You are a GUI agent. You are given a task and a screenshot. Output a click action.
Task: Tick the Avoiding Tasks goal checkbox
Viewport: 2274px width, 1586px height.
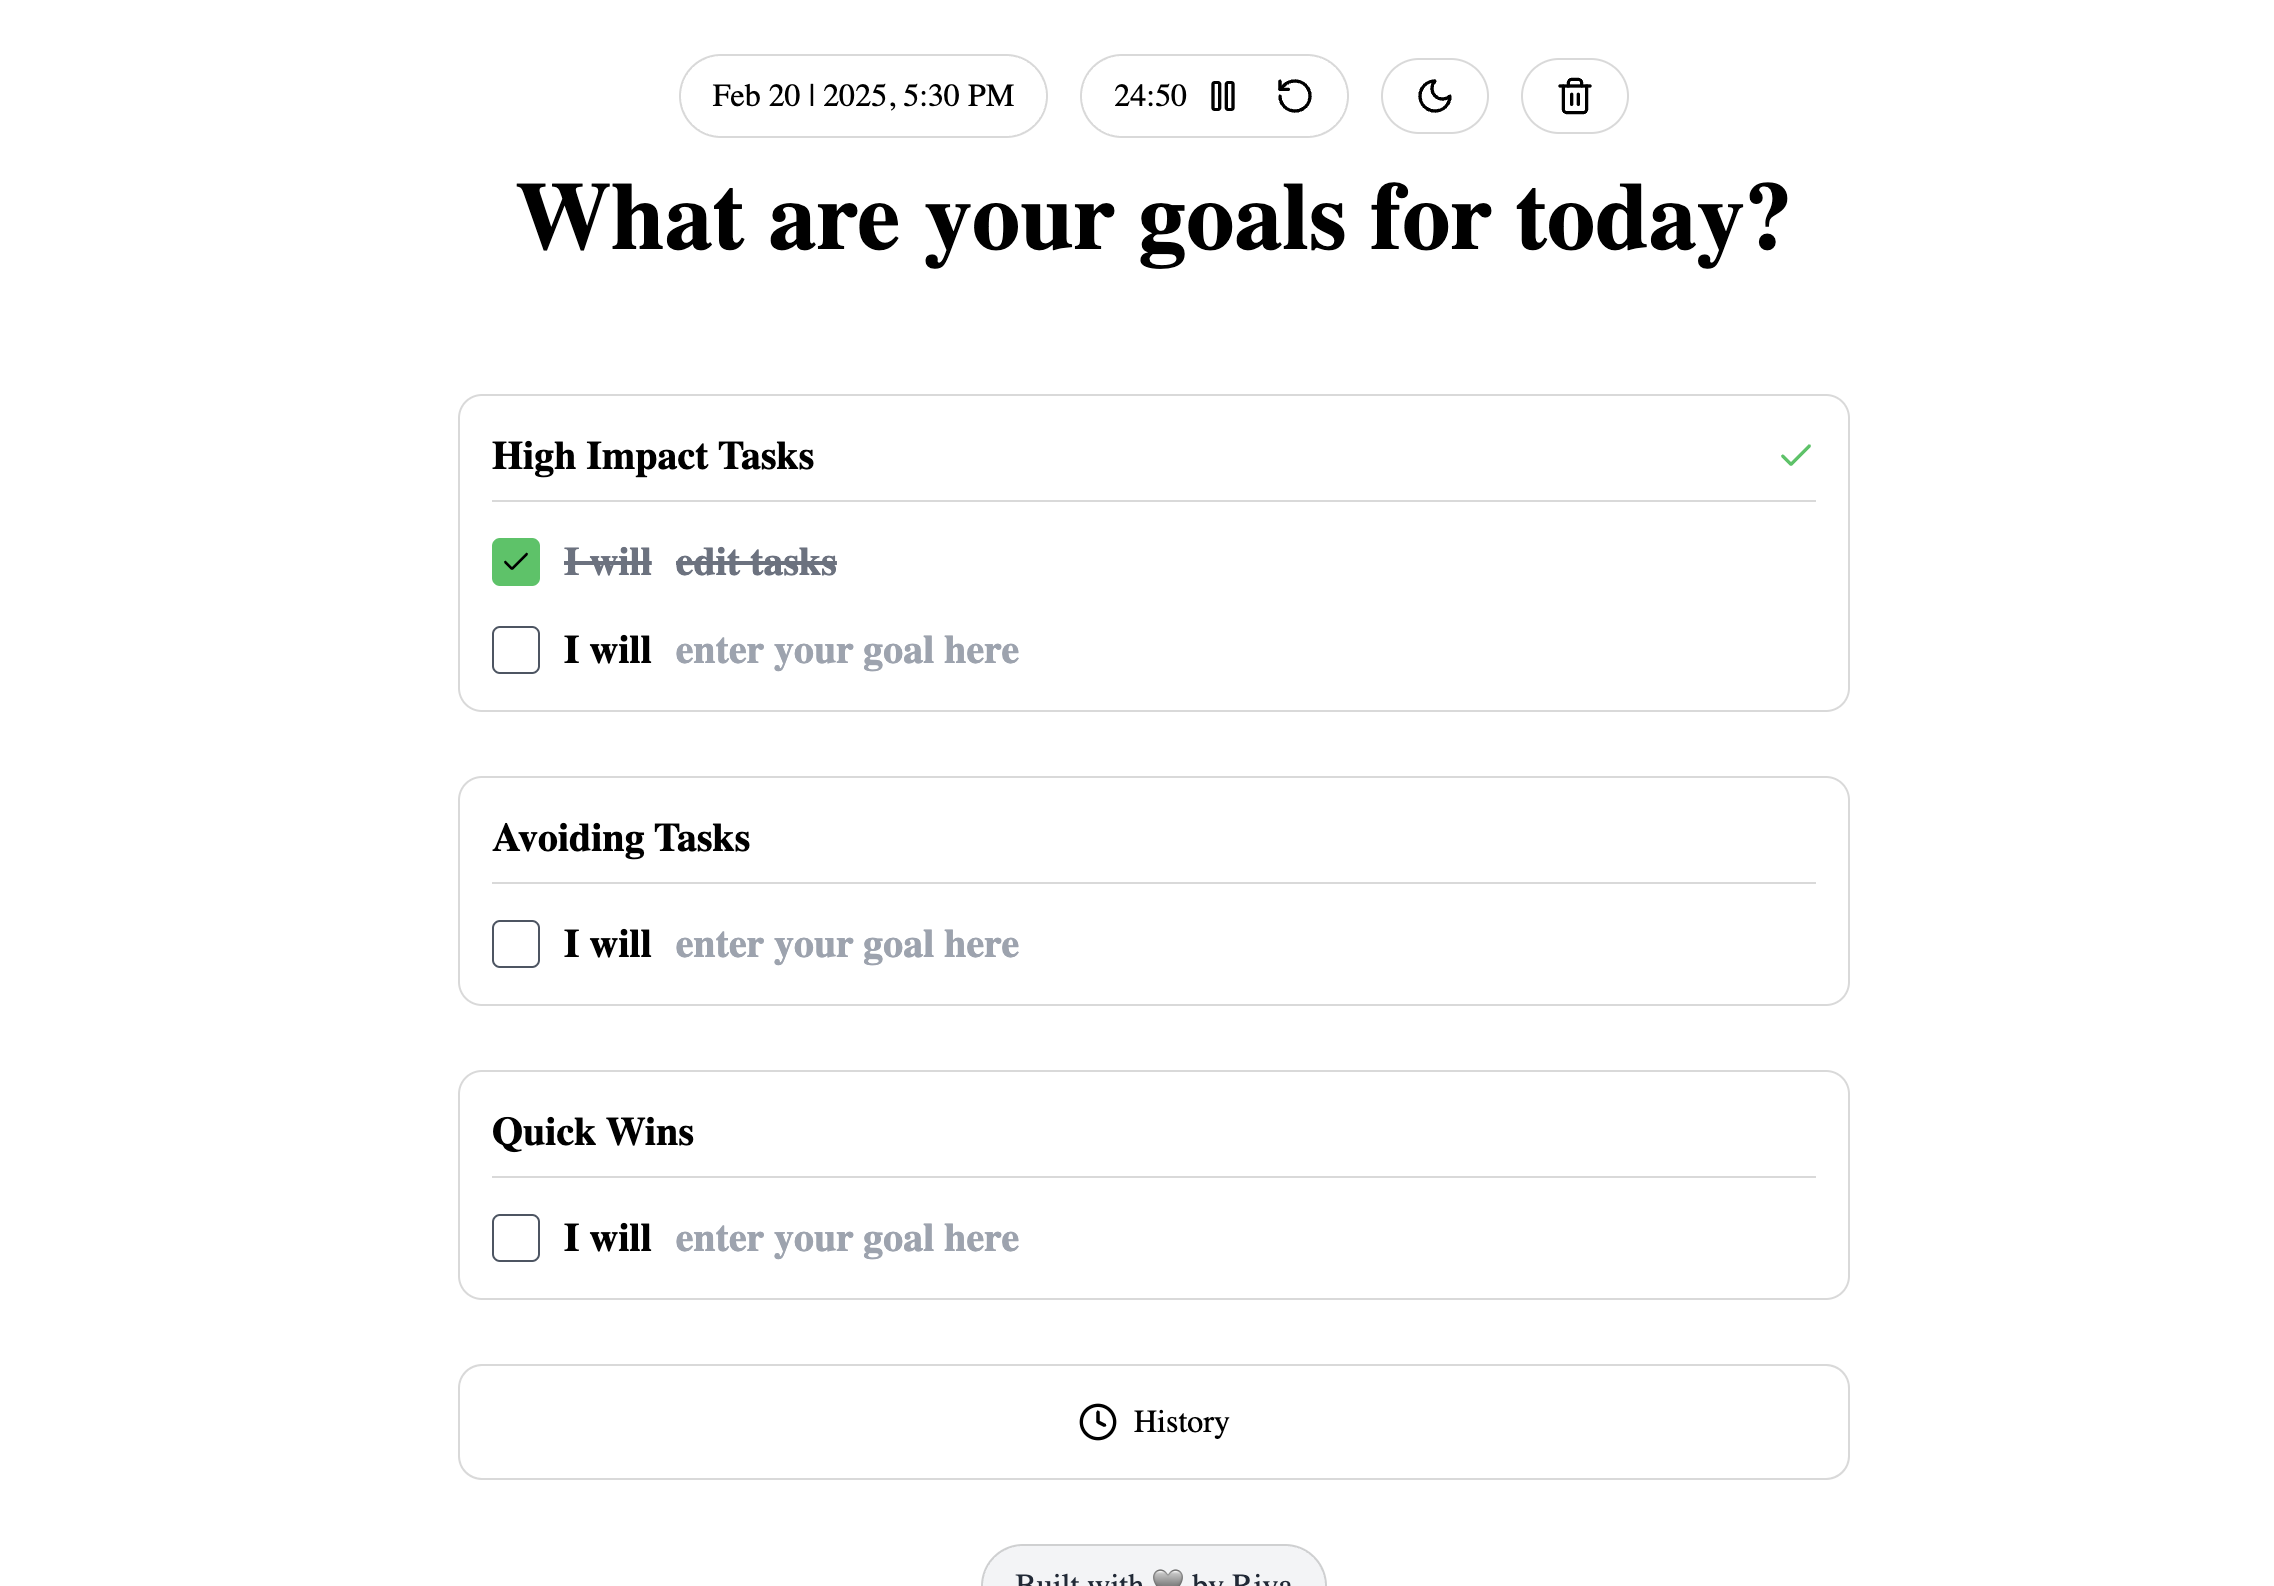pos(516,944)
